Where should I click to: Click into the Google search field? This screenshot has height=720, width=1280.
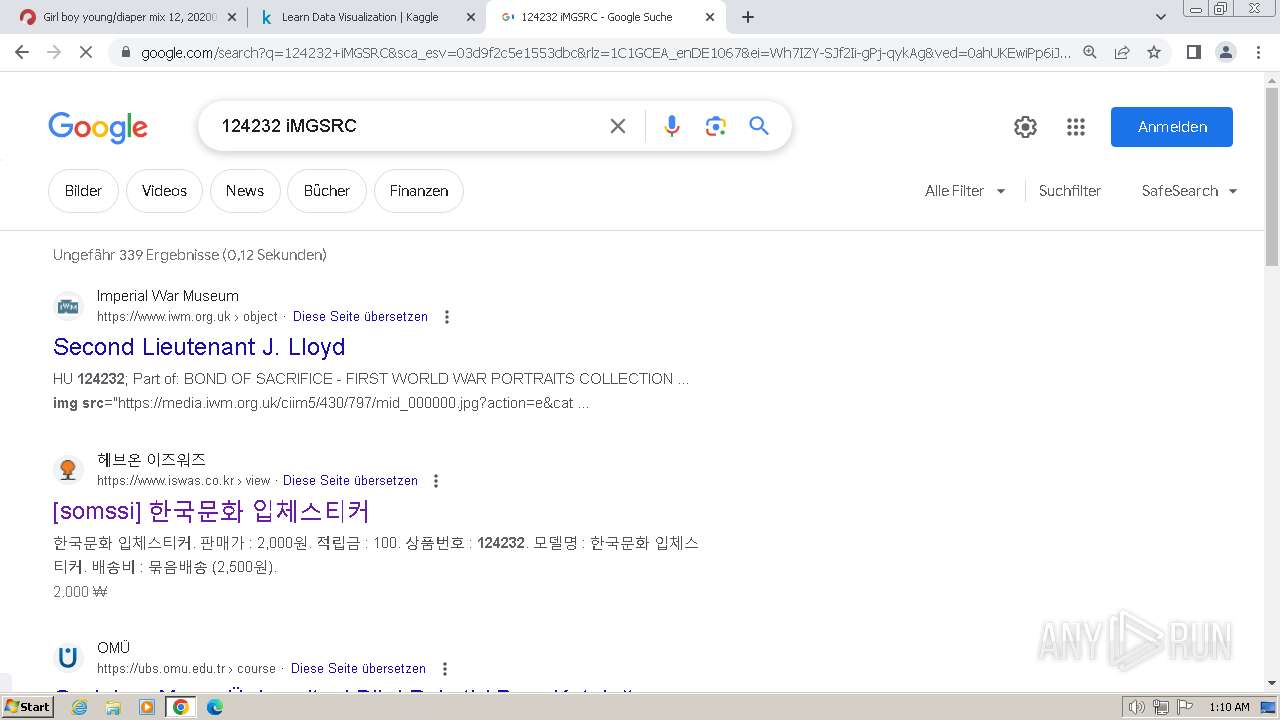tap(410, 126)
